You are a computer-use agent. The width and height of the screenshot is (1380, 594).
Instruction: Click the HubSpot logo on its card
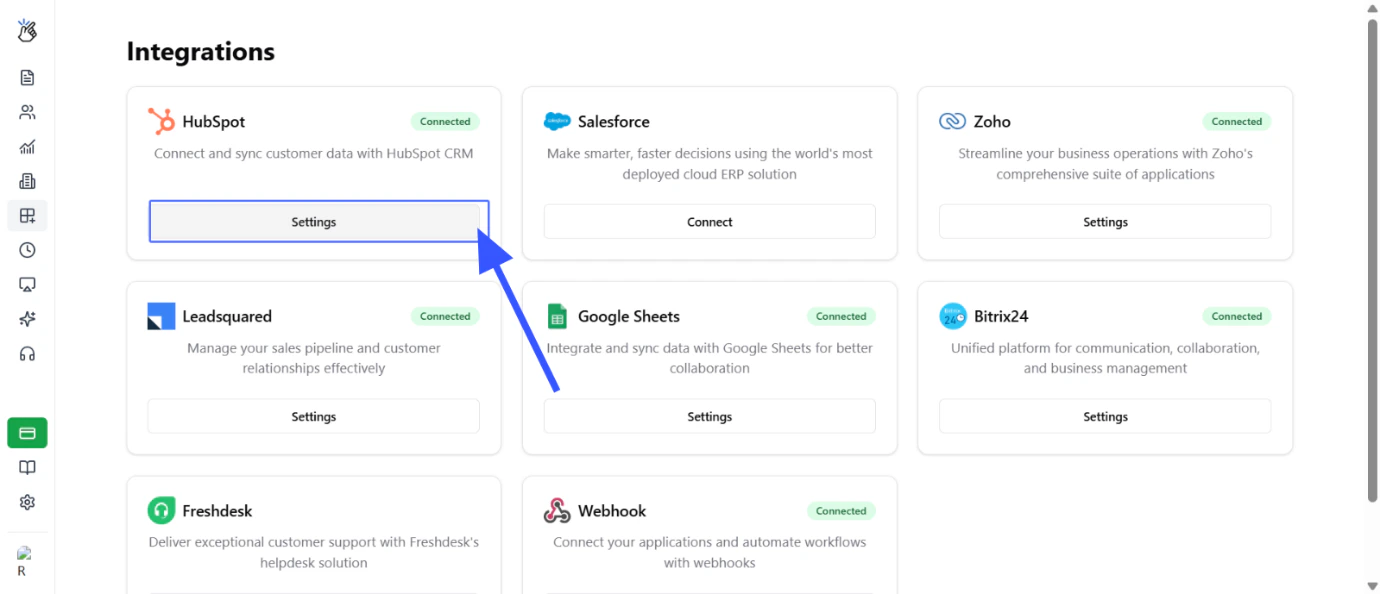click(161, 121)
